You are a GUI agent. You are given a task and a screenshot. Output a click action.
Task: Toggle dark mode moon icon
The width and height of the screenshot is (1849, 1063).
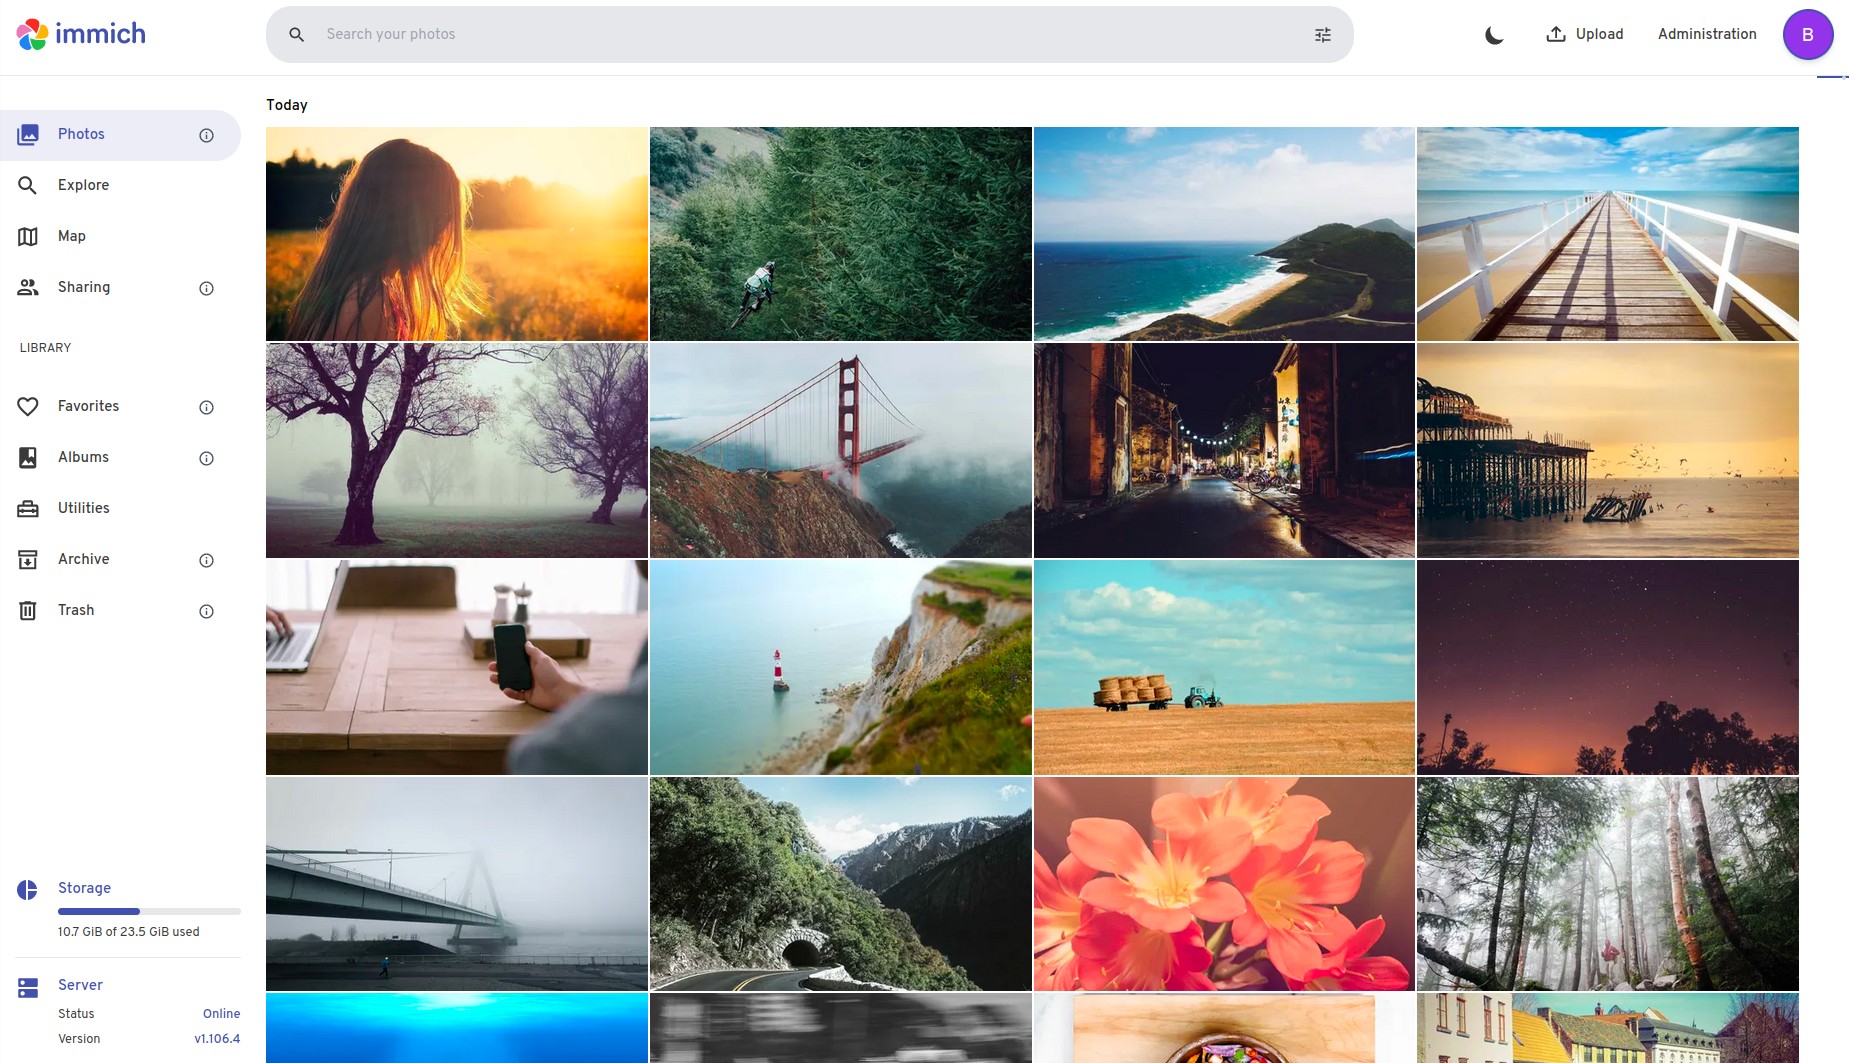click(x=1494, y=35)
